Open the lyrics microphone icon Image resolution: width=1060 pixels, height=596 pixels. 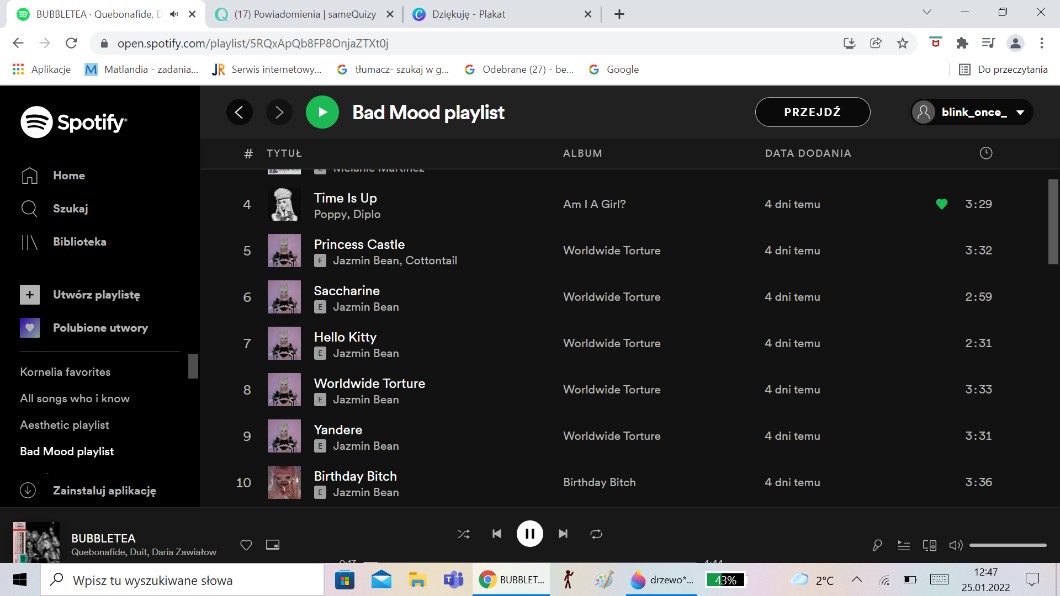tap(877, 545)
